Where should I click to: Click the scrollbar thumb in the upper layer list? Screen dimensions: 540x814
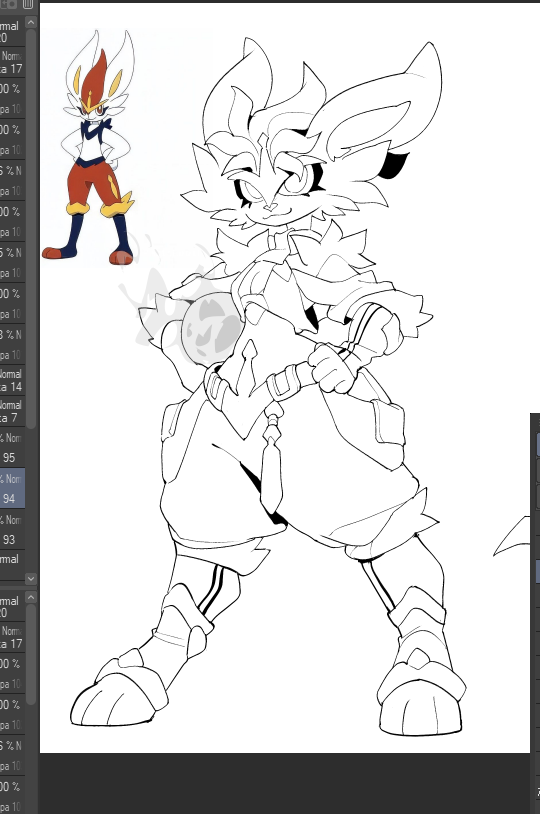click(31, 228)
